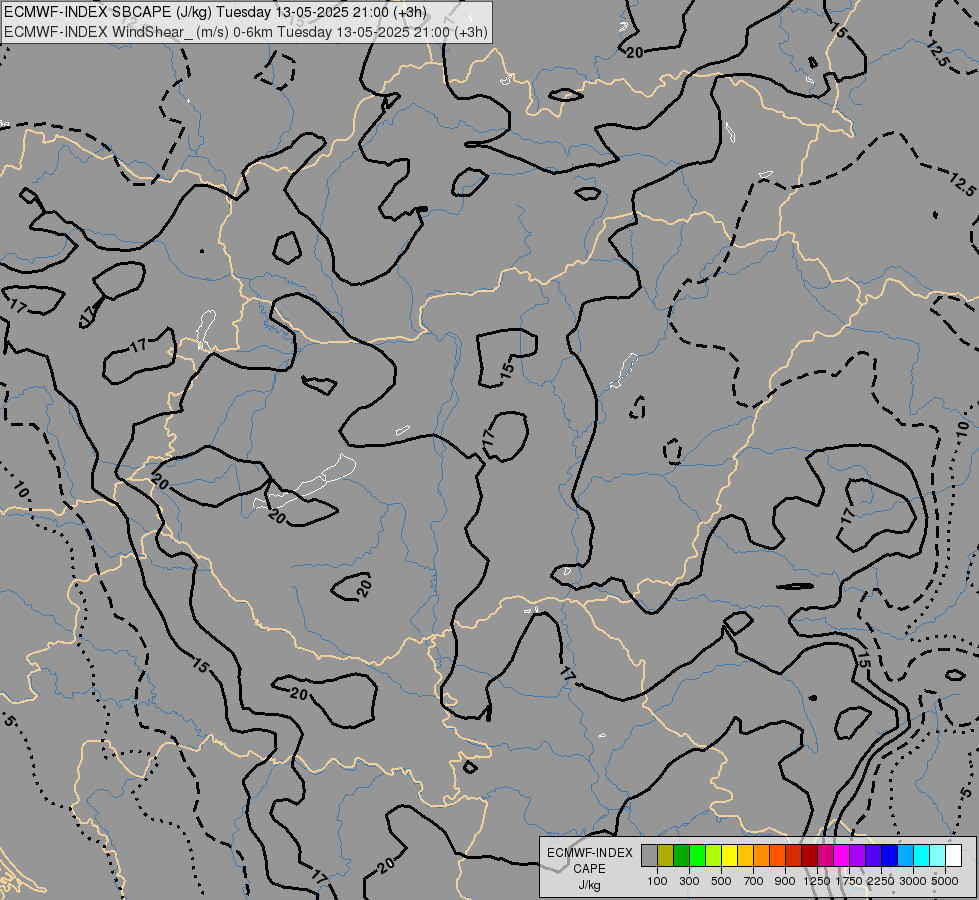Click the dark green legend swatch

click(x=682, y=855)
